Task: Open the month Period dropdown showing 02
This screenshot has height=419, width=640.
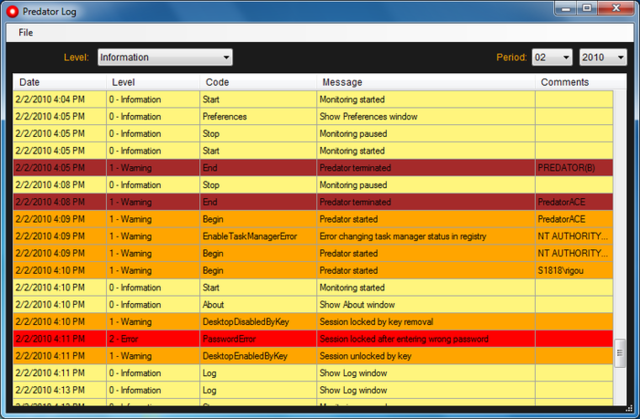Action: pos(552,57)
